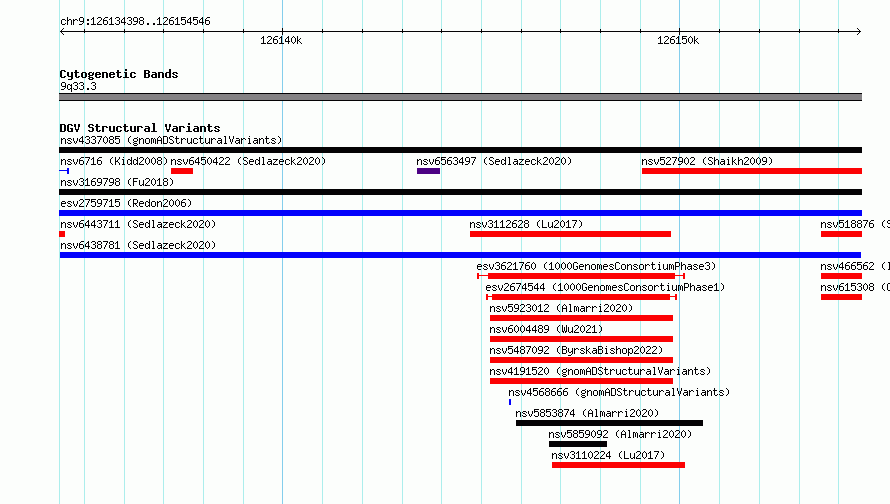
Task: Open the DGV Structural Variants track title
Action: tap(140, 128)
